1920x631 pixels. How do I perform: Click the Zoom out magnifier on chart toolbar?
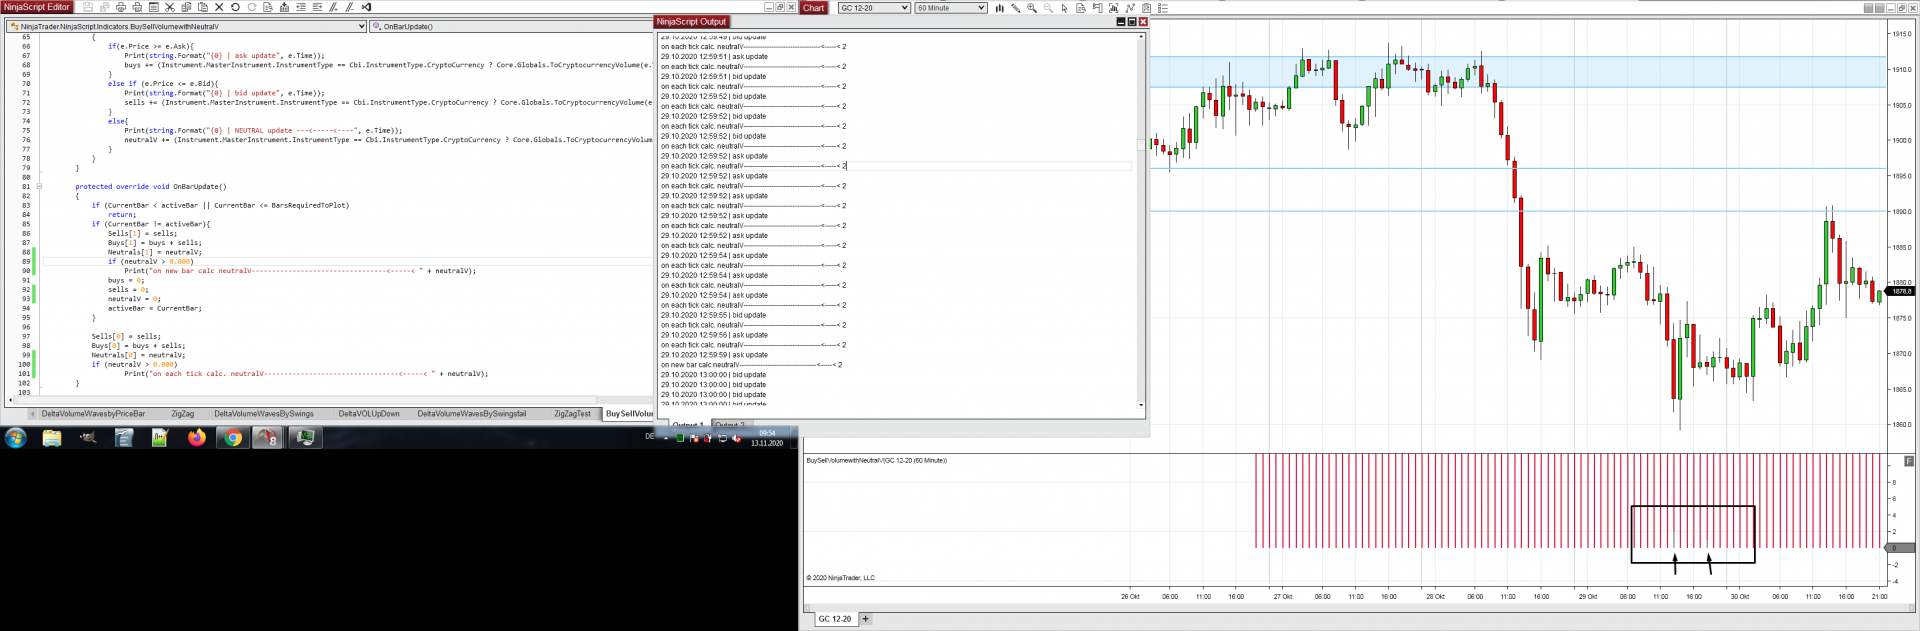click(1048, 8)
